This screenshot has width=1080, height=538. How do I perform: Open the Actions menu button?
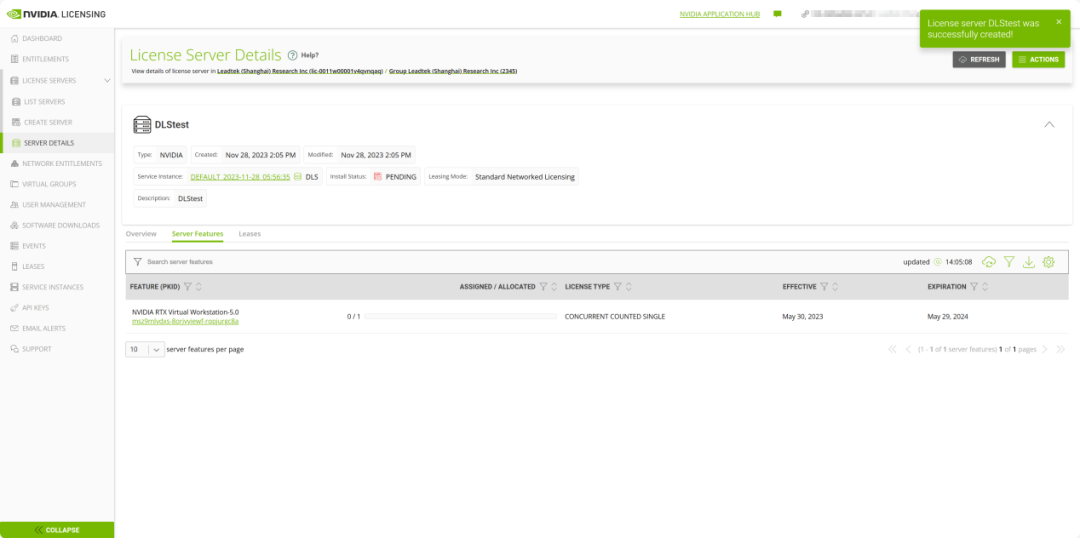pos(1038,59)
